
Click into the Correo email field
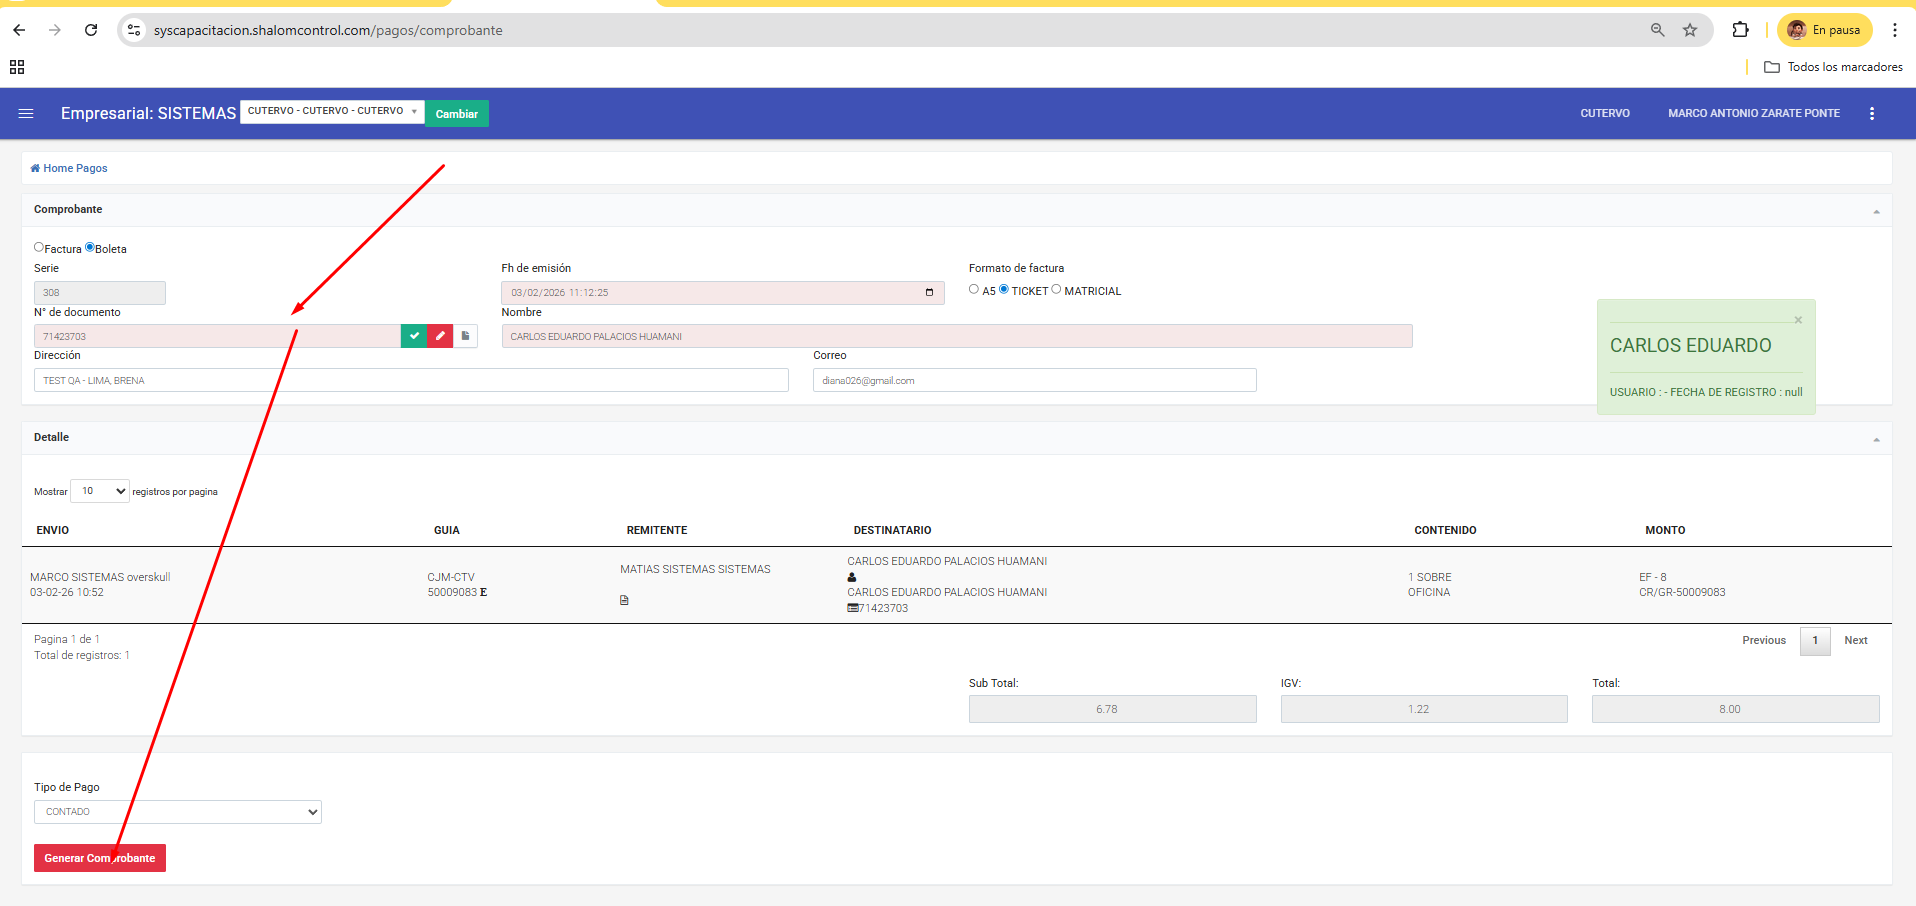click(x=1034, y=380)
